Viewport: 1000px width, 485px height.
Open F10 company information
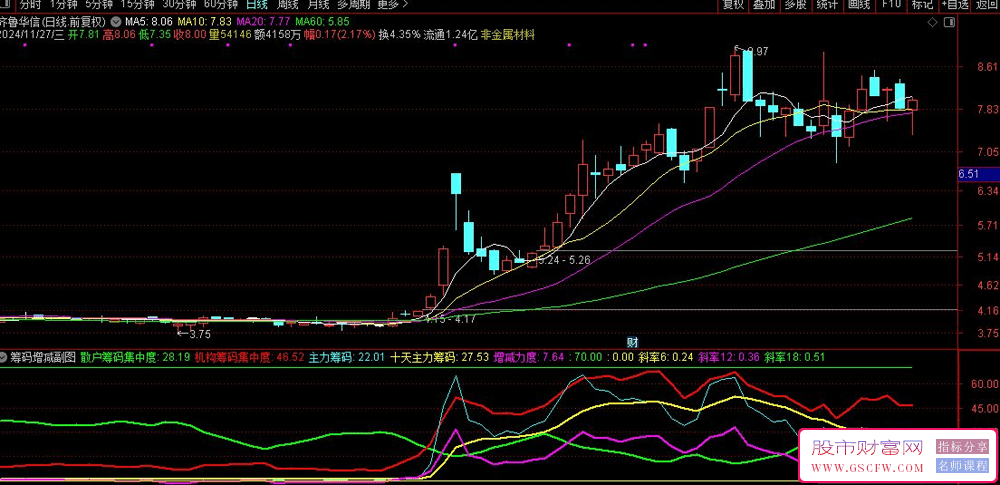coord(890,4)
